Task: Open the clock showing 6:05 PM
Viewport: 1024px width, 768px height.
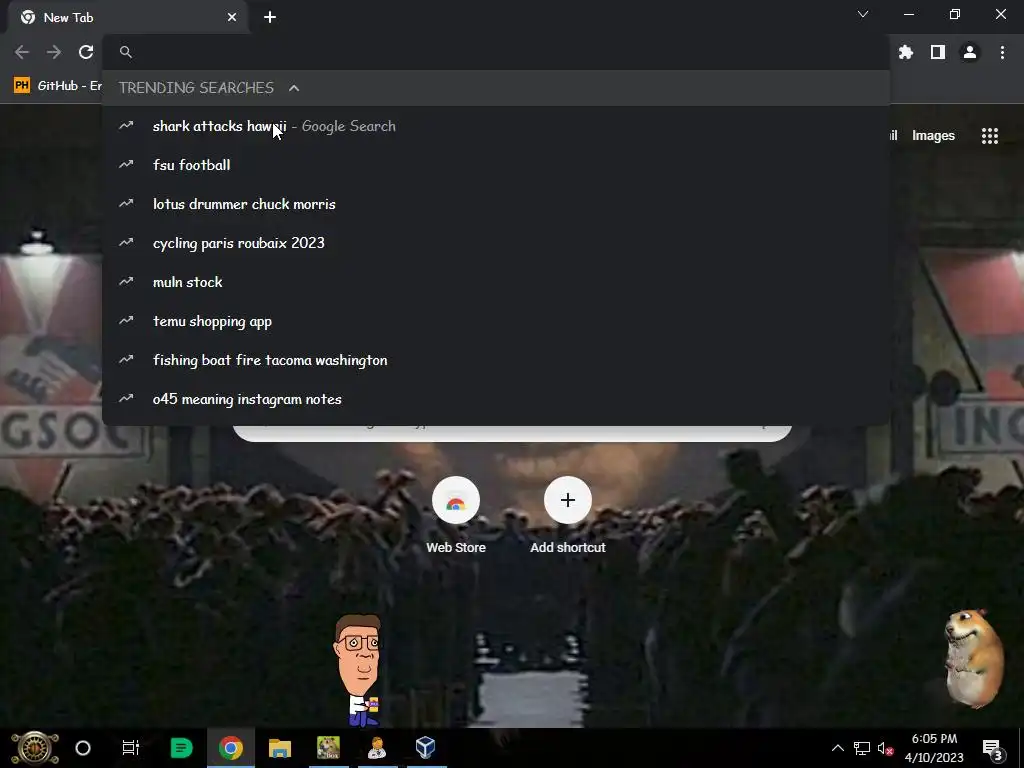Action: click(935, 748)
